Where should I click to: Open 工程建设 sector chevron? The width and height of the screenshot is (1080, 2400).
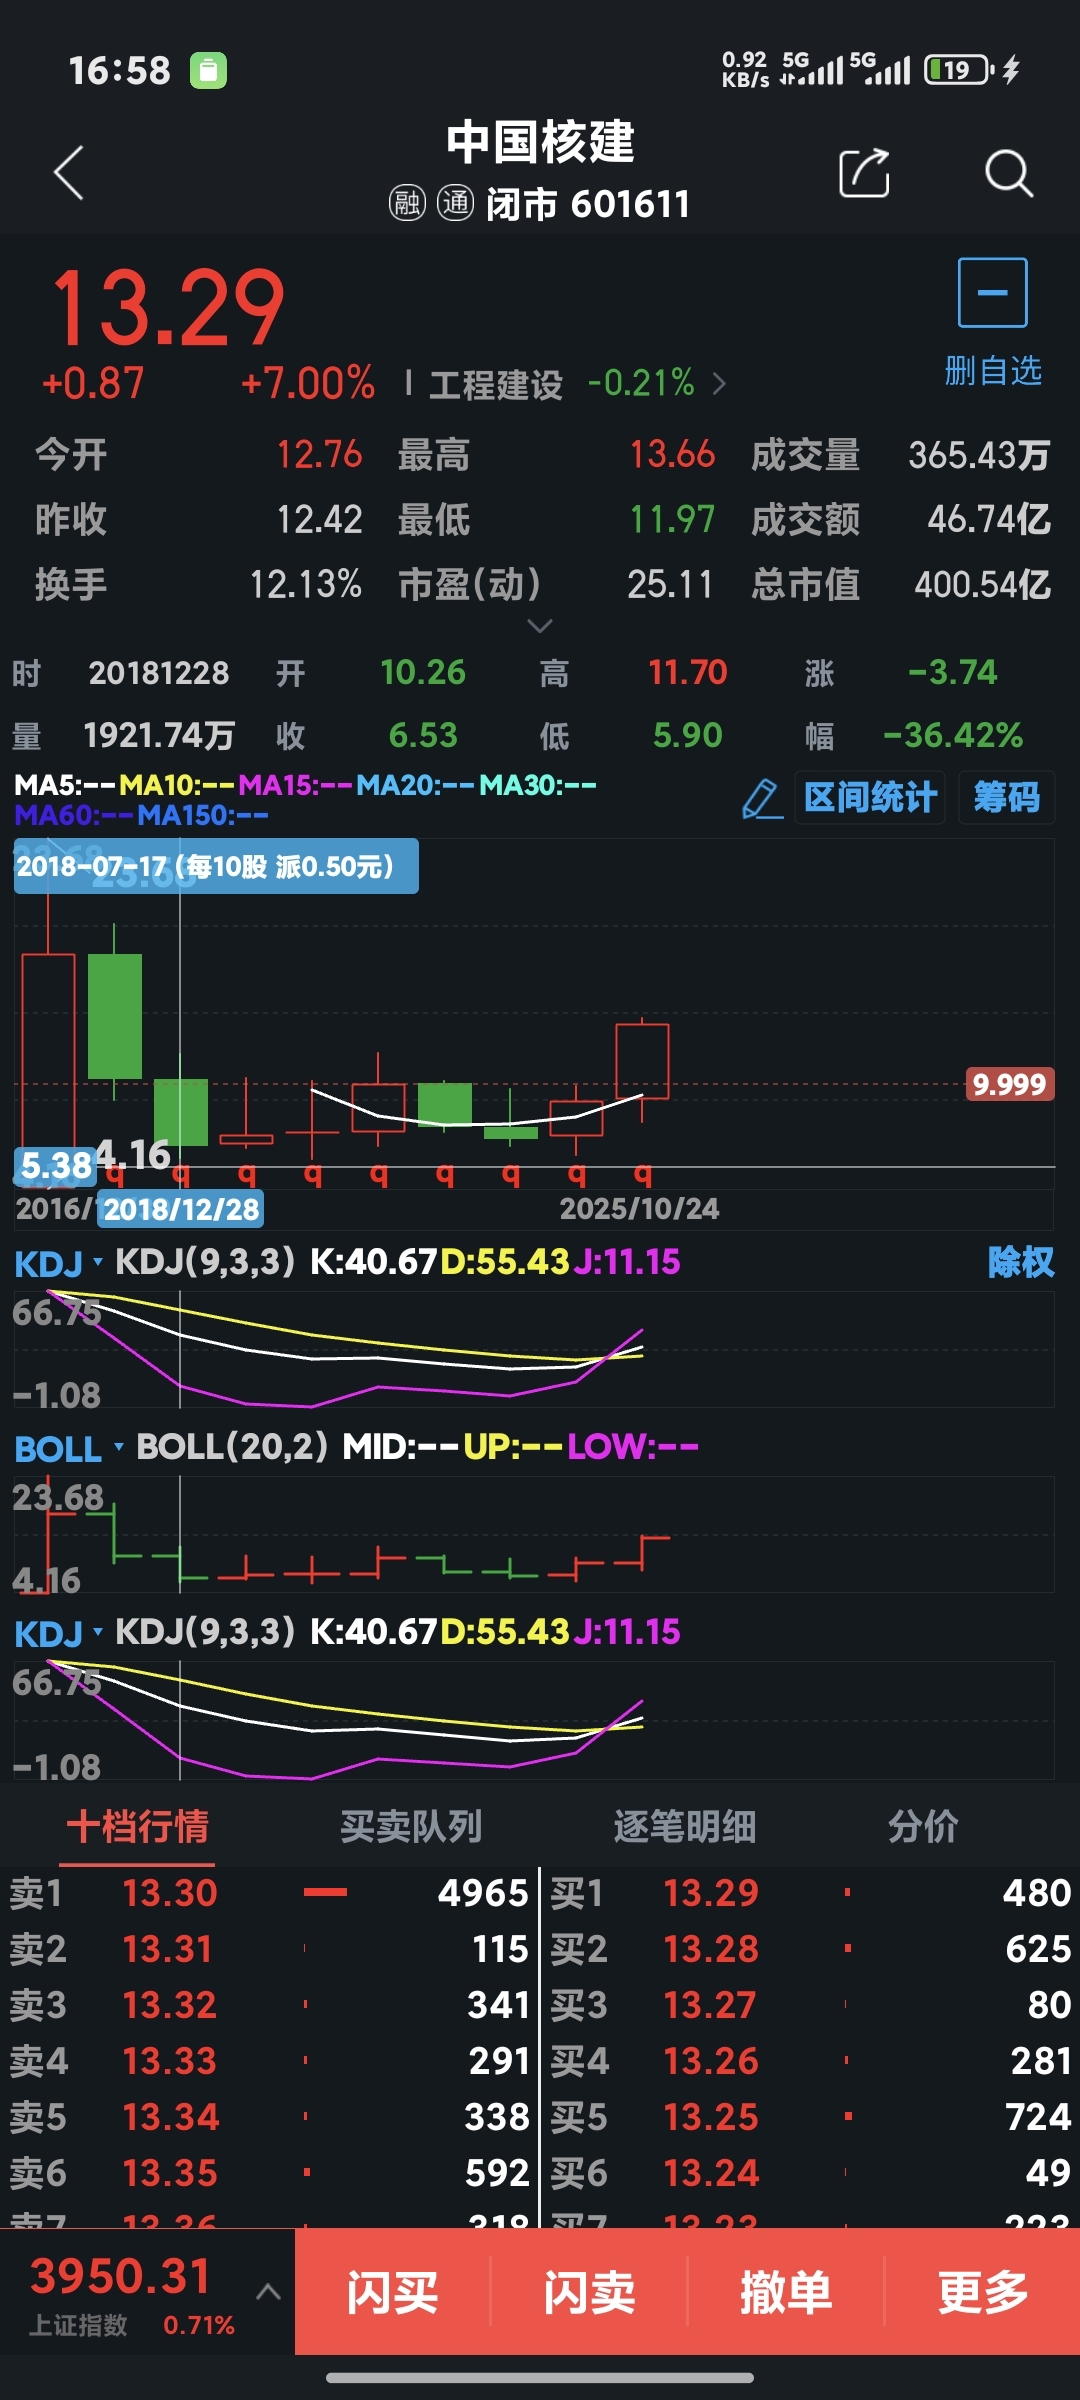coord(719,384)
